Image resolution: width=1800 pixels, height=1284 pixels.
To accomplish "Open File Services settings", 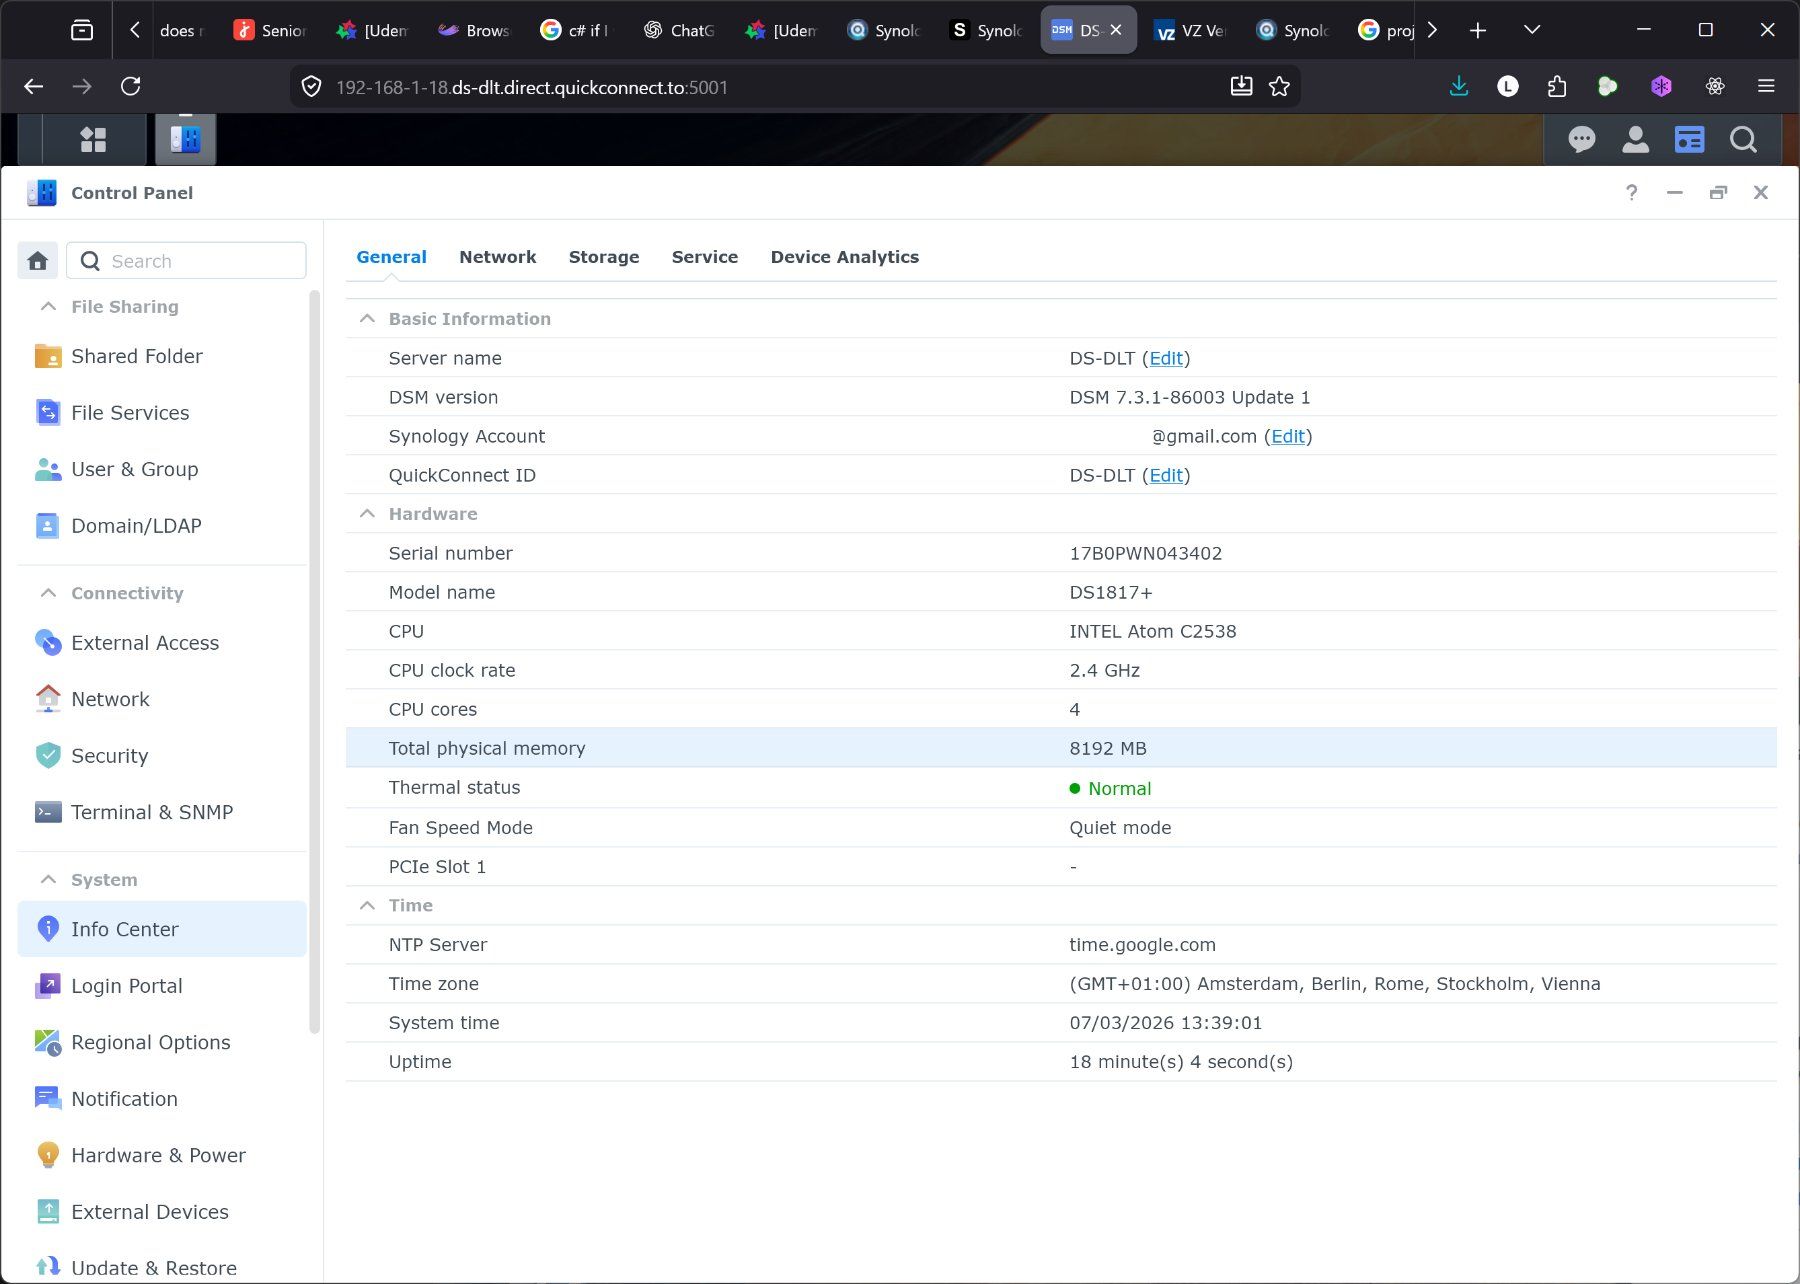I will [x=162, y=413].
